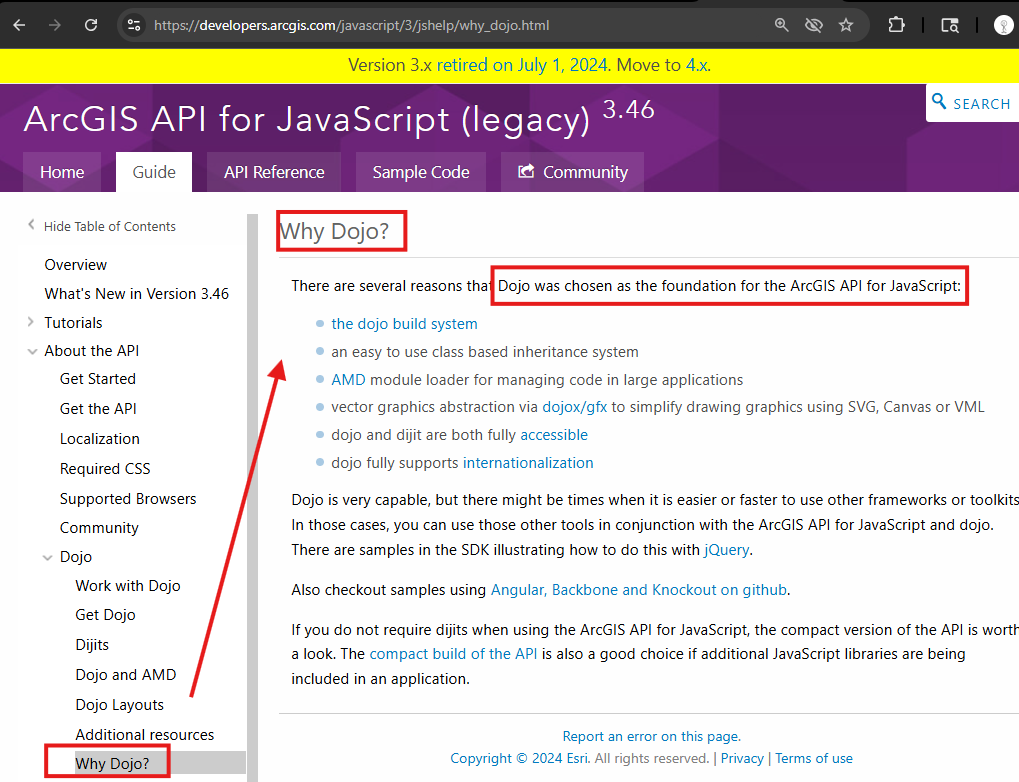
Task: Open Required CSS in the sidebar
Action: (x=105, y=469)
